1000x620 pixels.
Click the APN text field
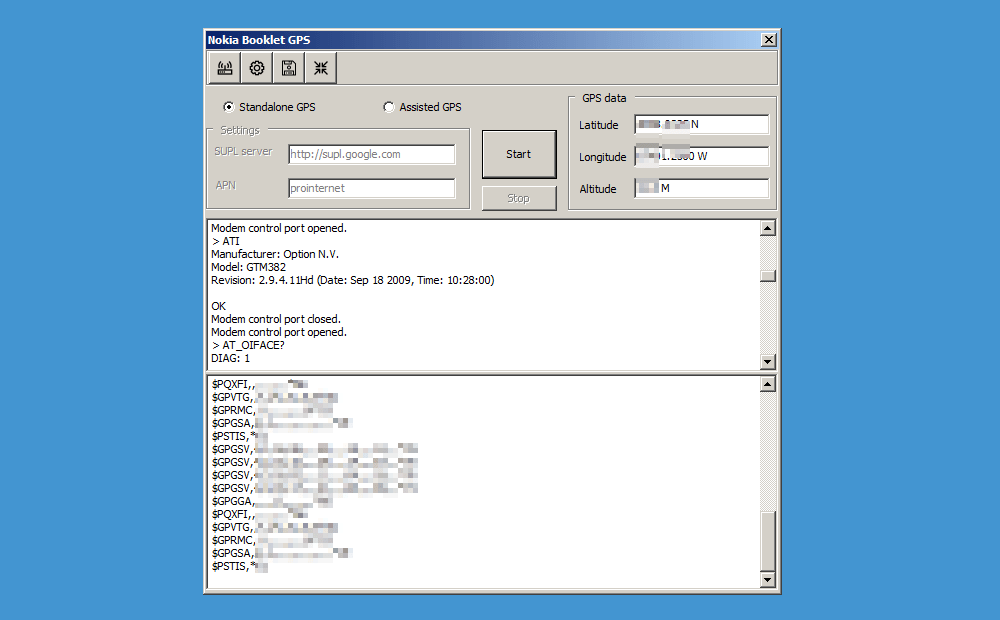[x=371, y=188]
